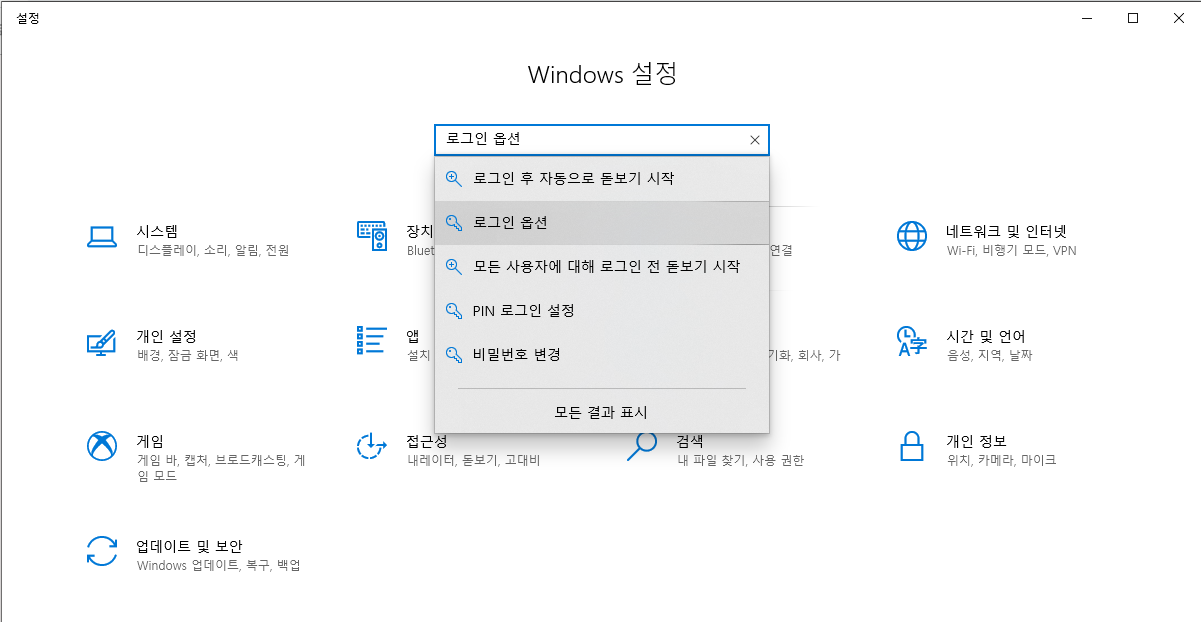Click key icon beside 로그인 옵션 suggestion

click(454, 223)
